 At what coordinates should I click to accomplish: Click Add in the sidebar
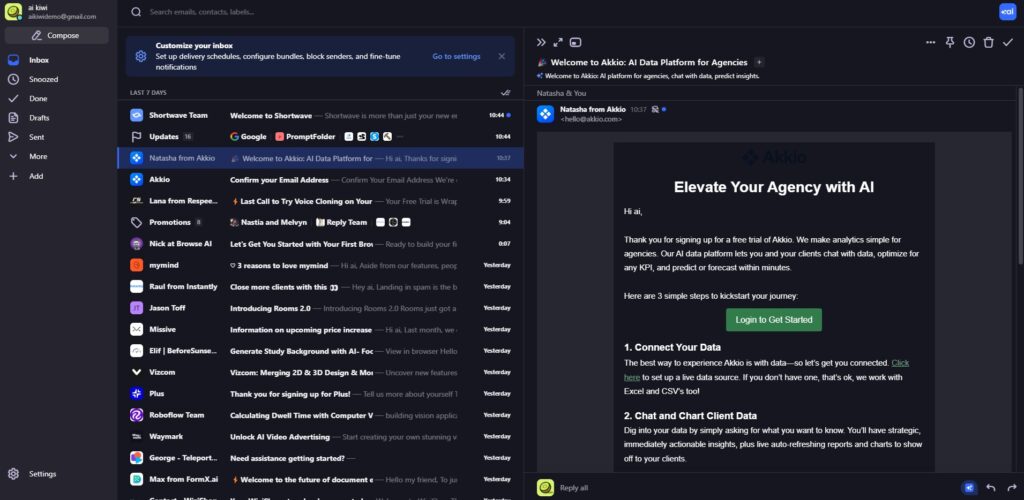[x=36, y=176]
